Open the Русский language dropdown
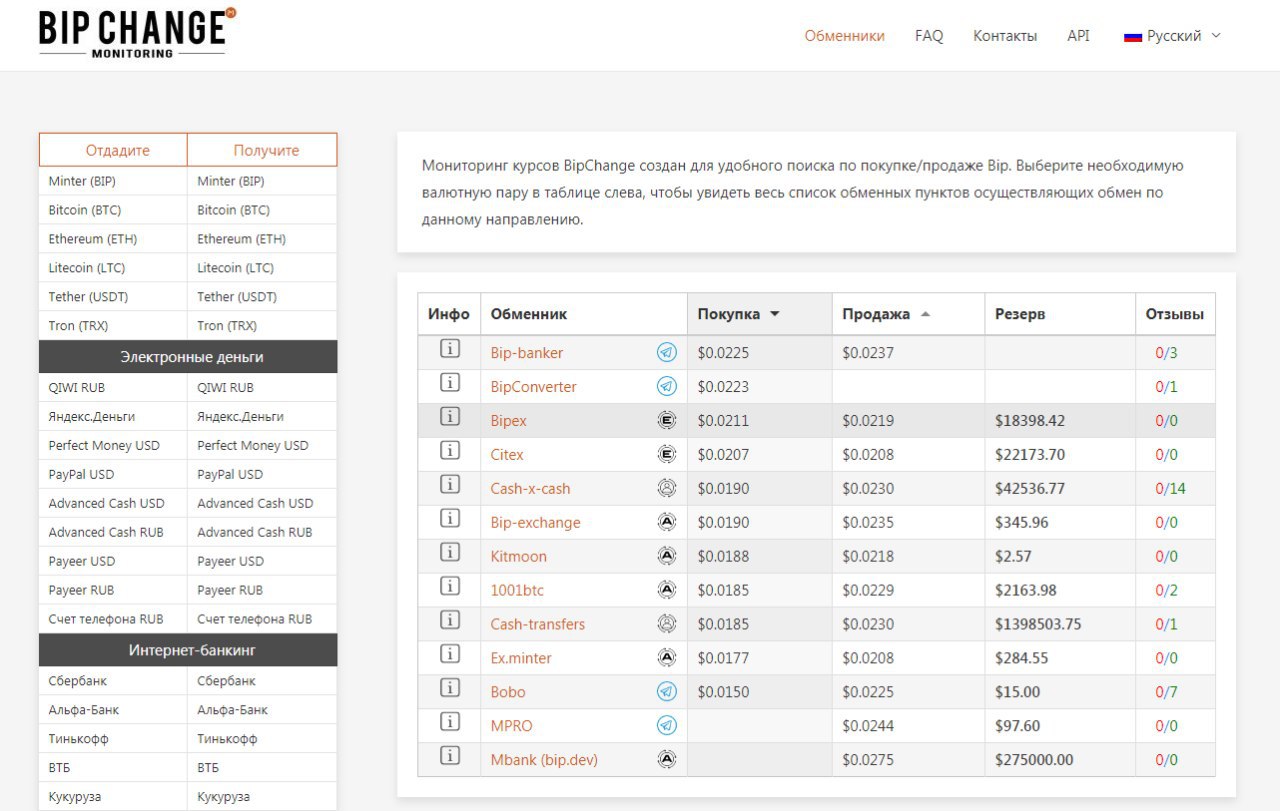Screen dimensions: 1280x811 click(x=1173, y=35)
